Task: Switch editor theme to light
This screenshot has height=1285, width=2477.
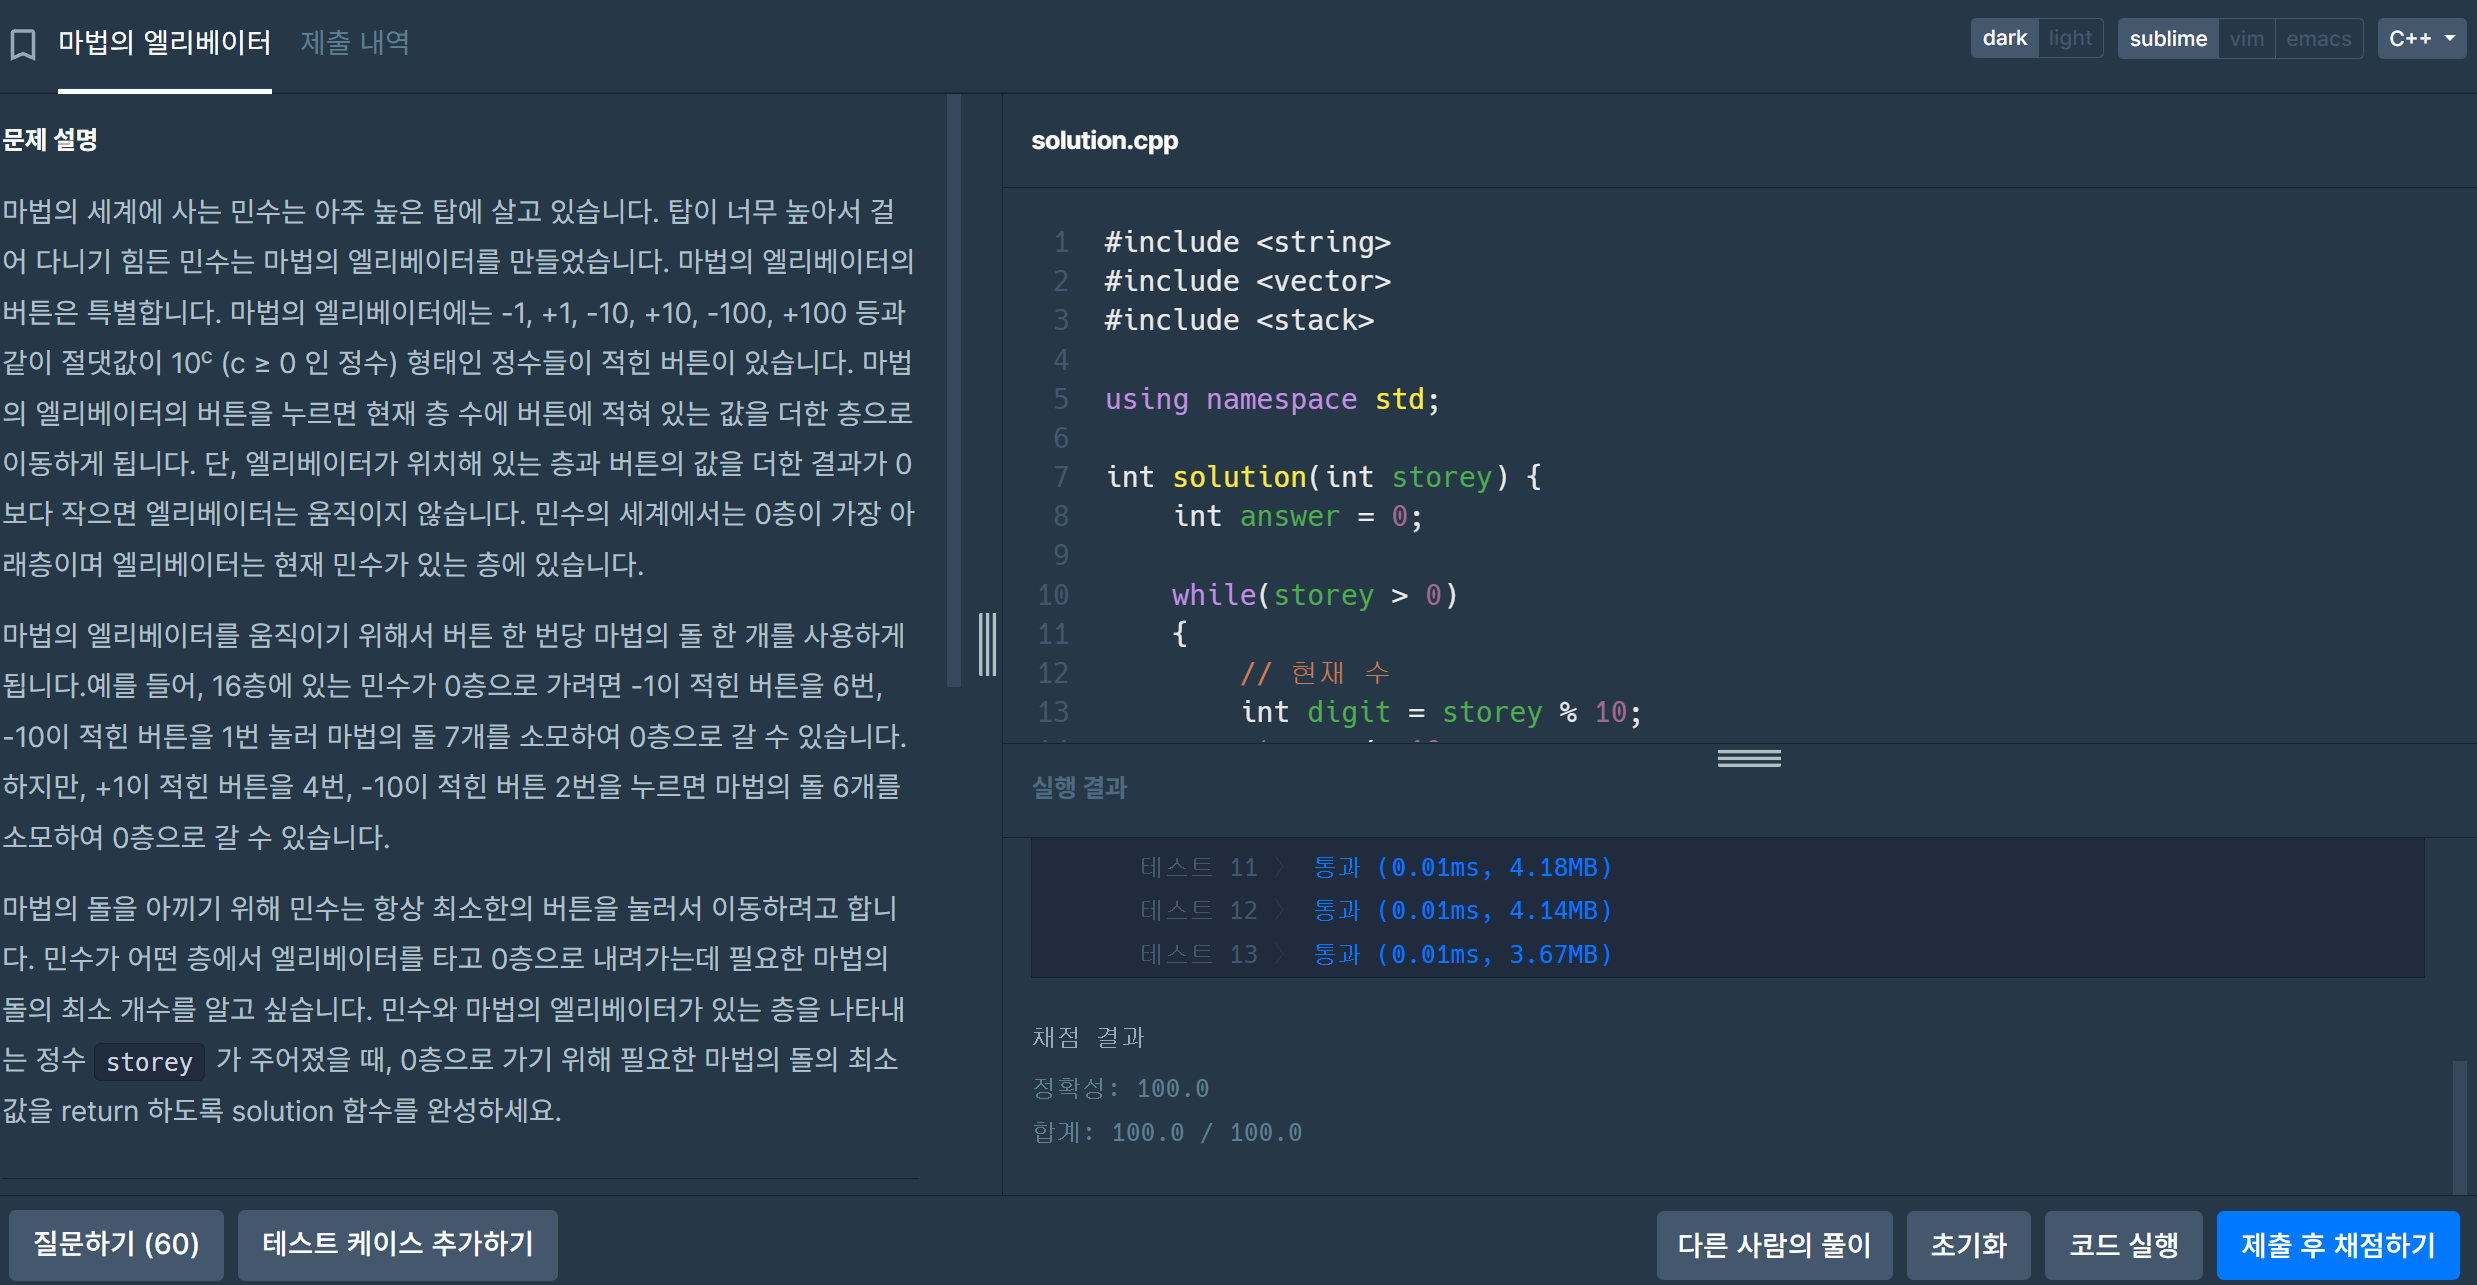Action: tap(2069, 39)
